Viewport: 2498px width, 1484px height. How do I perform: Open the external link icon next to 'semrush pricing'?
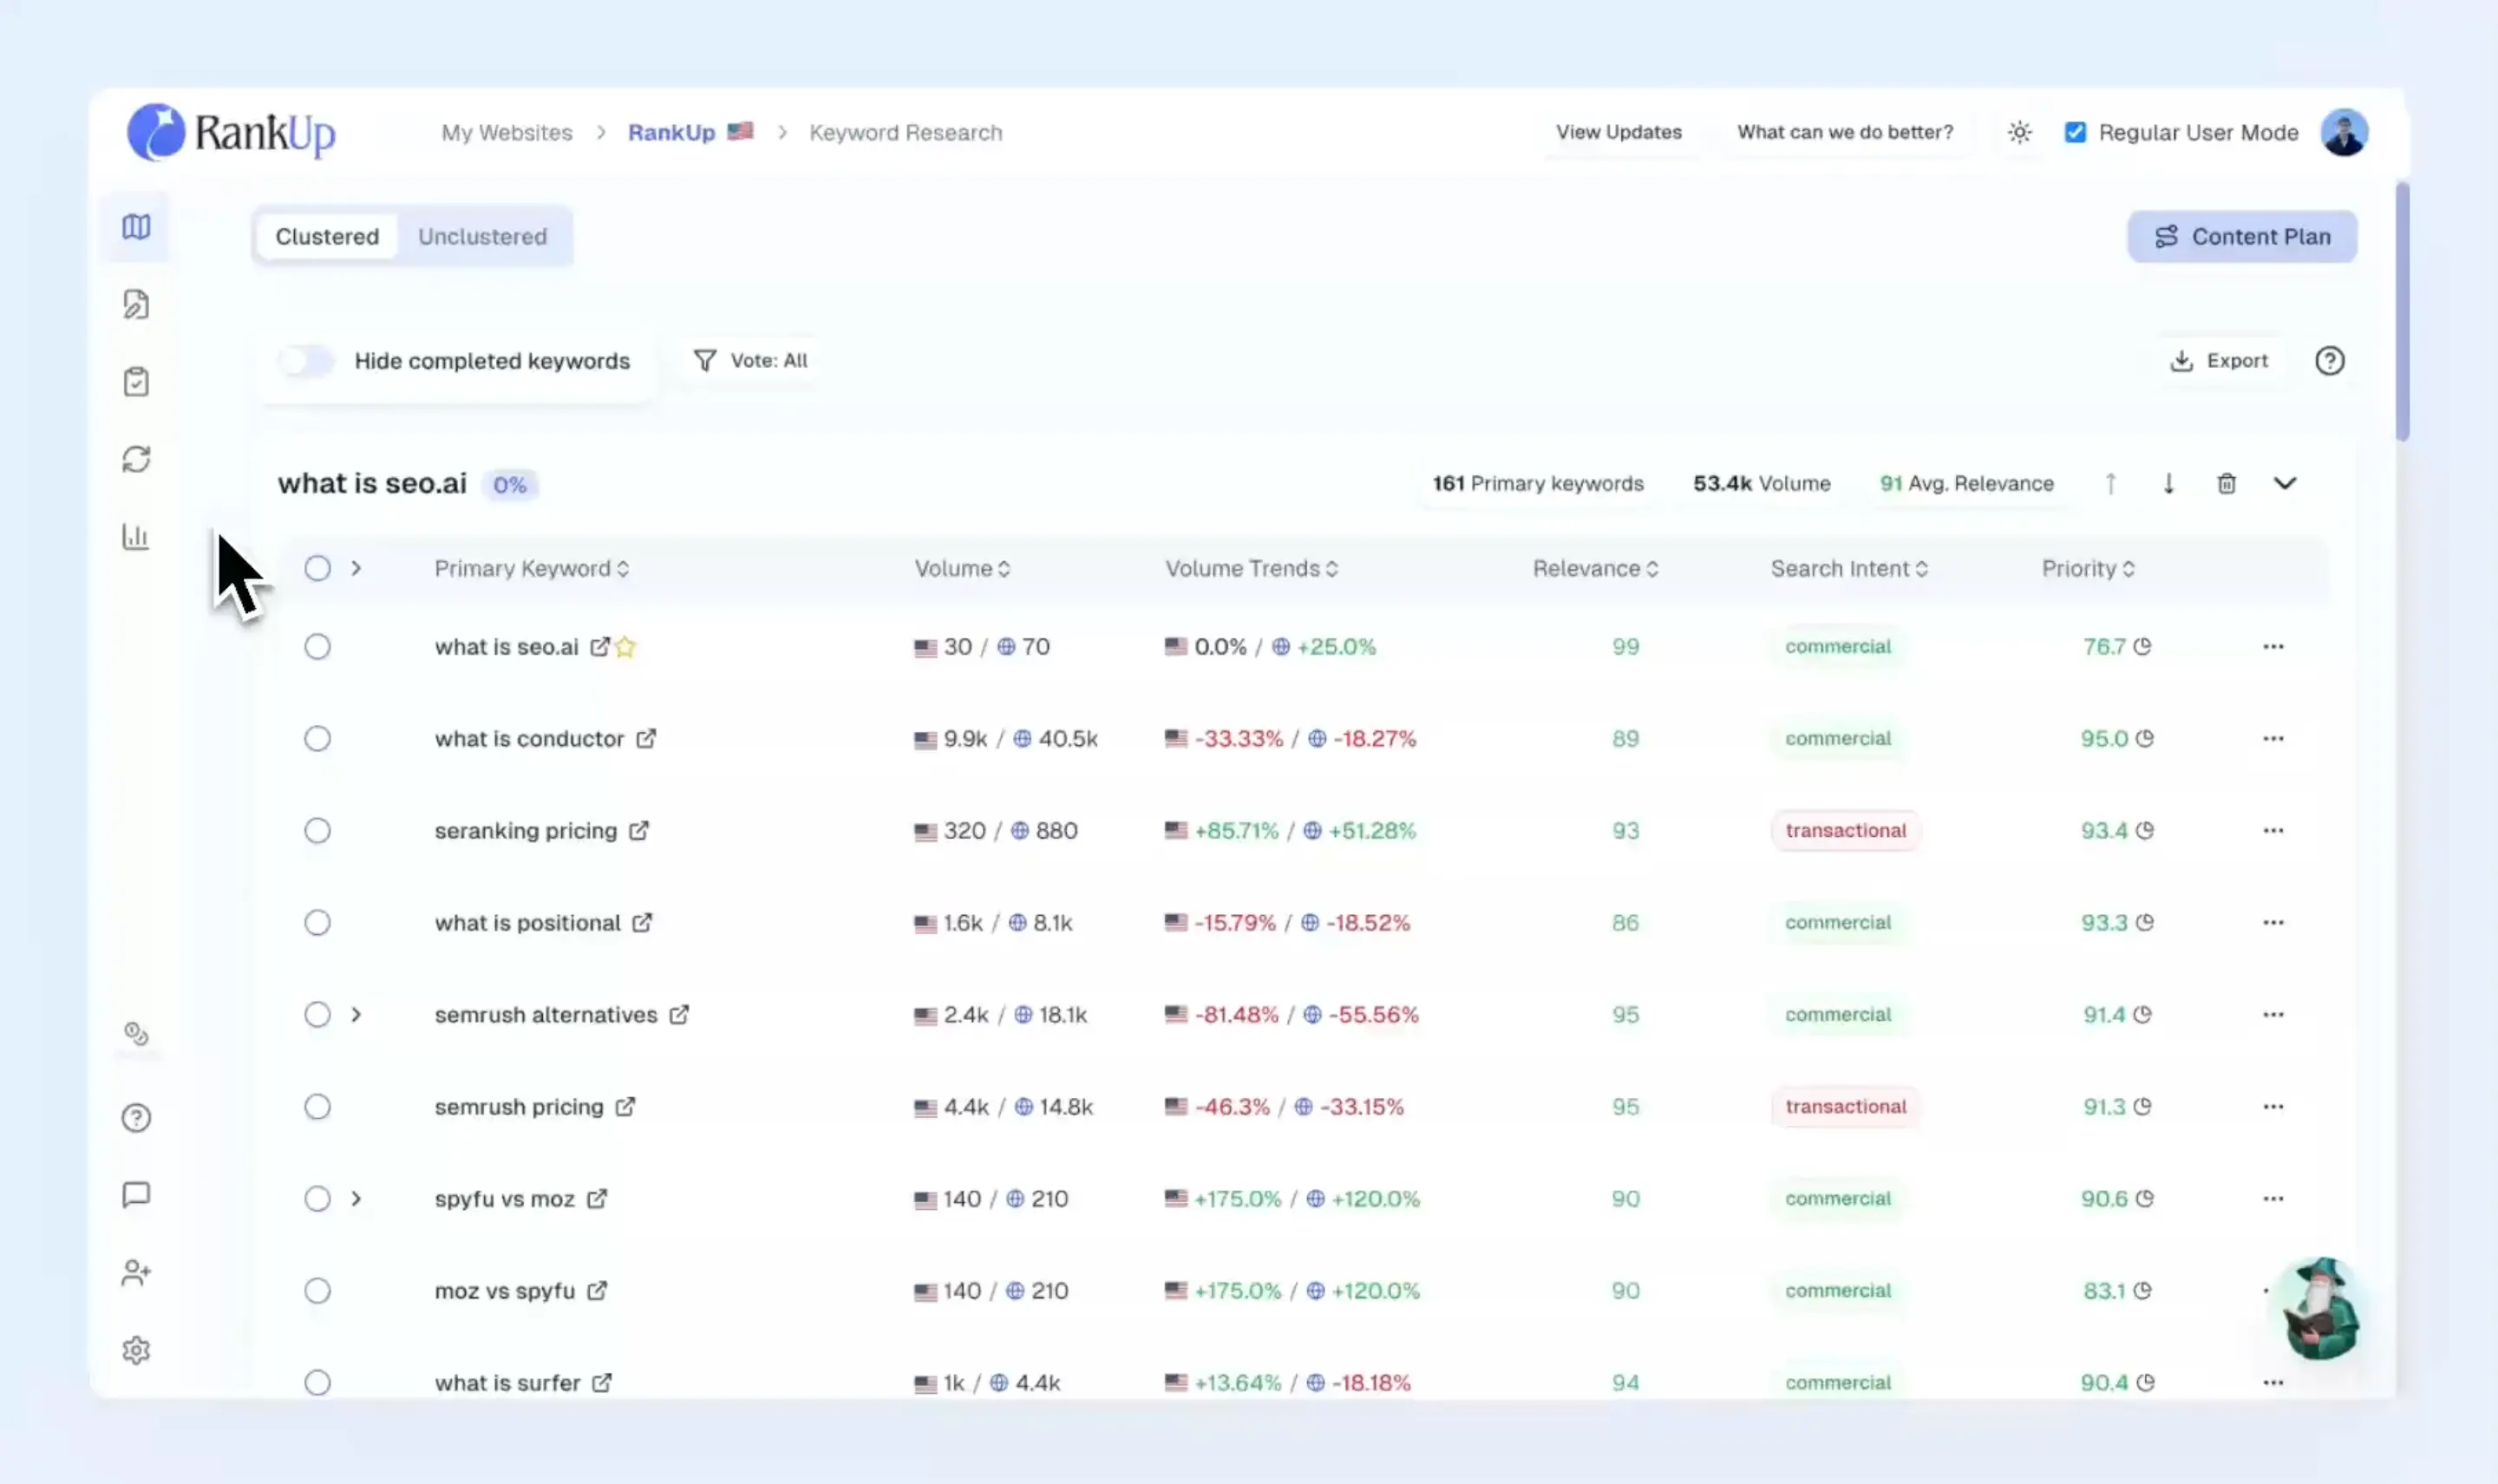coord(625,1107)
